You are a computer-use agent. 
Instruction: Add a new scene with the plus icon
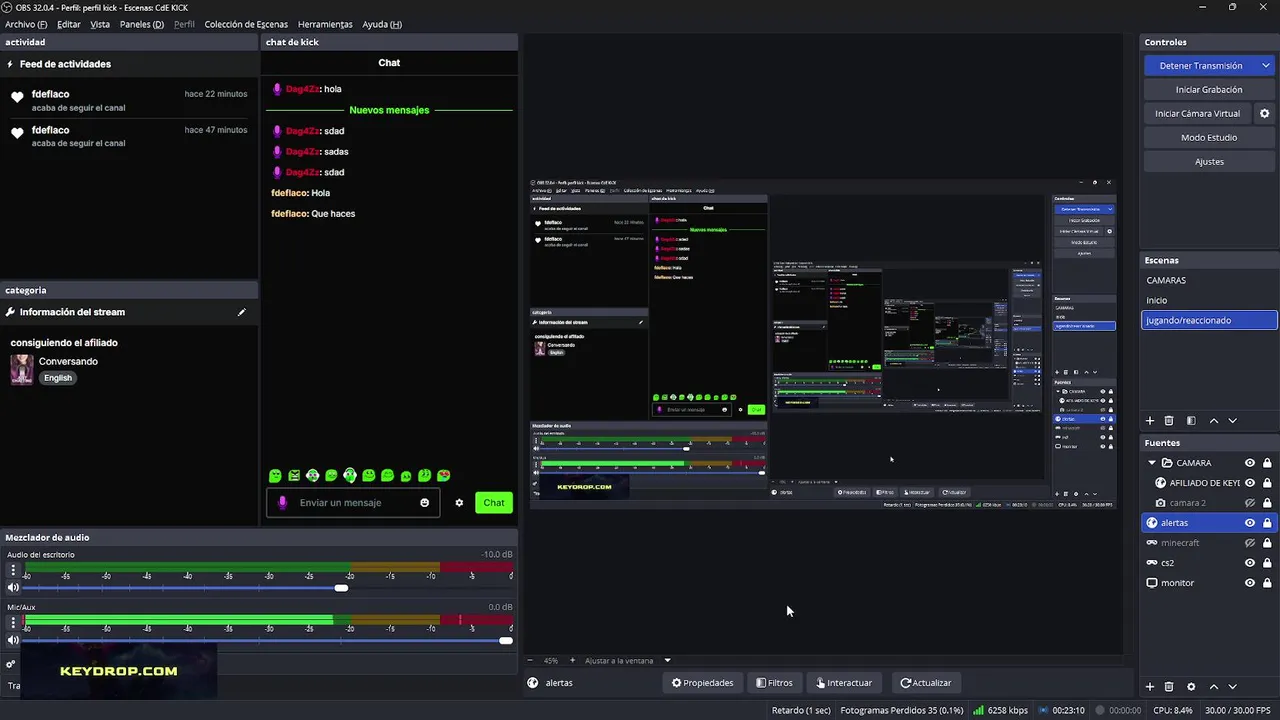(1150, 421)
